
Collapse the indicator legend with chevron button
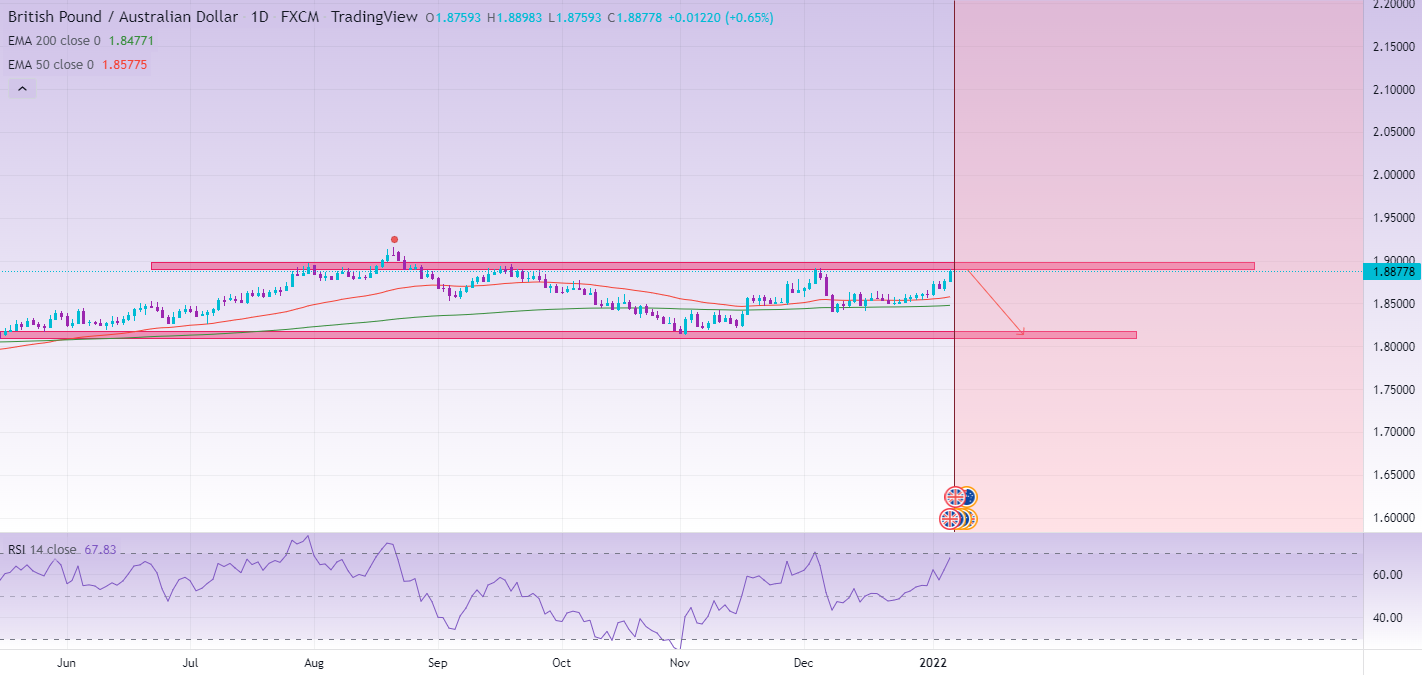click(x=22, y=89)
